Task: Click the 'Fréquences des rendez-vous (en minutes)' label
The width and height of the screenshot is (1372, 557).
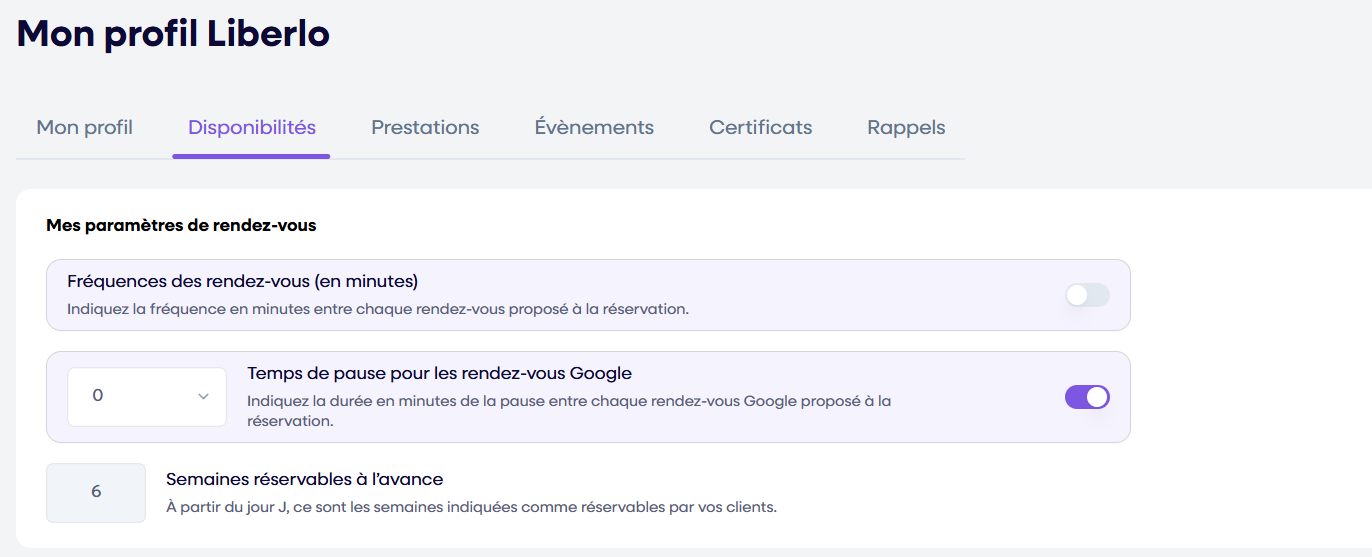Action: tap(242, 281)
